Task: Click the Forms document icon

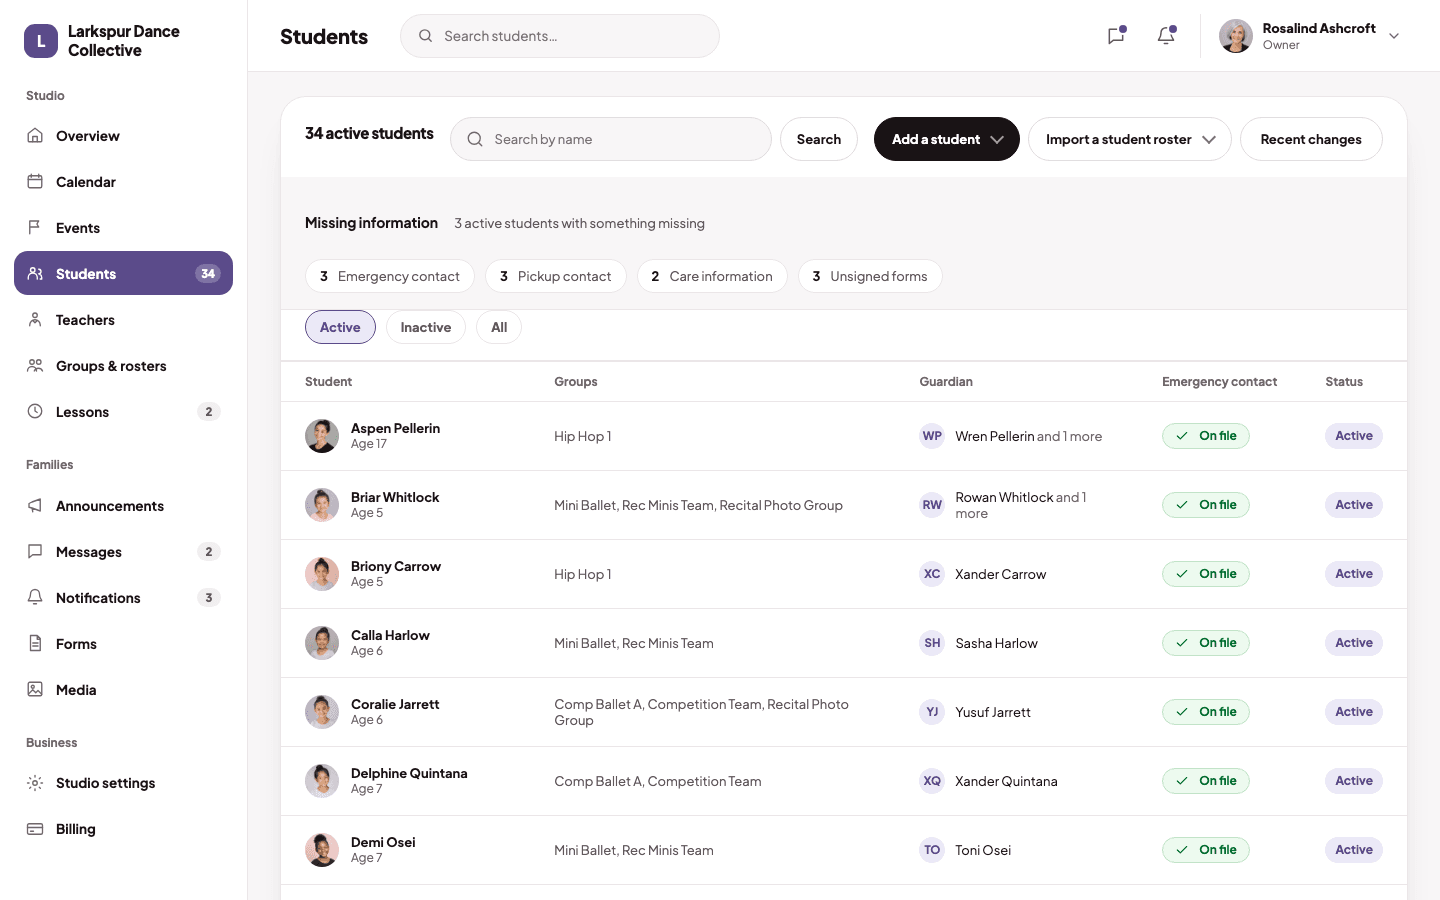Action: (x=35, y=644)
